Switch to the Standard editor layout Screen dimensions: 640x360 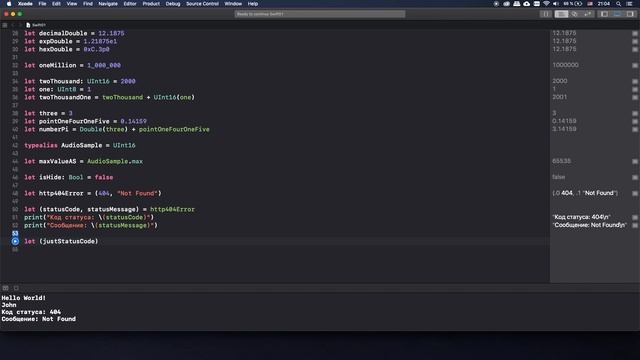tap(561, 14)
